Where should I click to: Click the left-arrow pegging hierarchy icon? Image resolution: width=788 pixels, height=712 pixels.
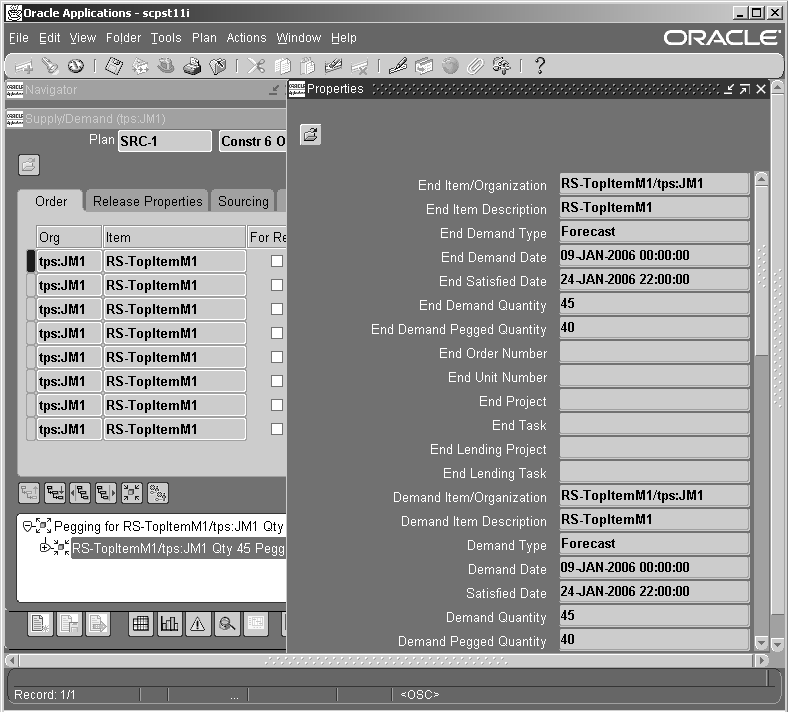pos(80,493)
